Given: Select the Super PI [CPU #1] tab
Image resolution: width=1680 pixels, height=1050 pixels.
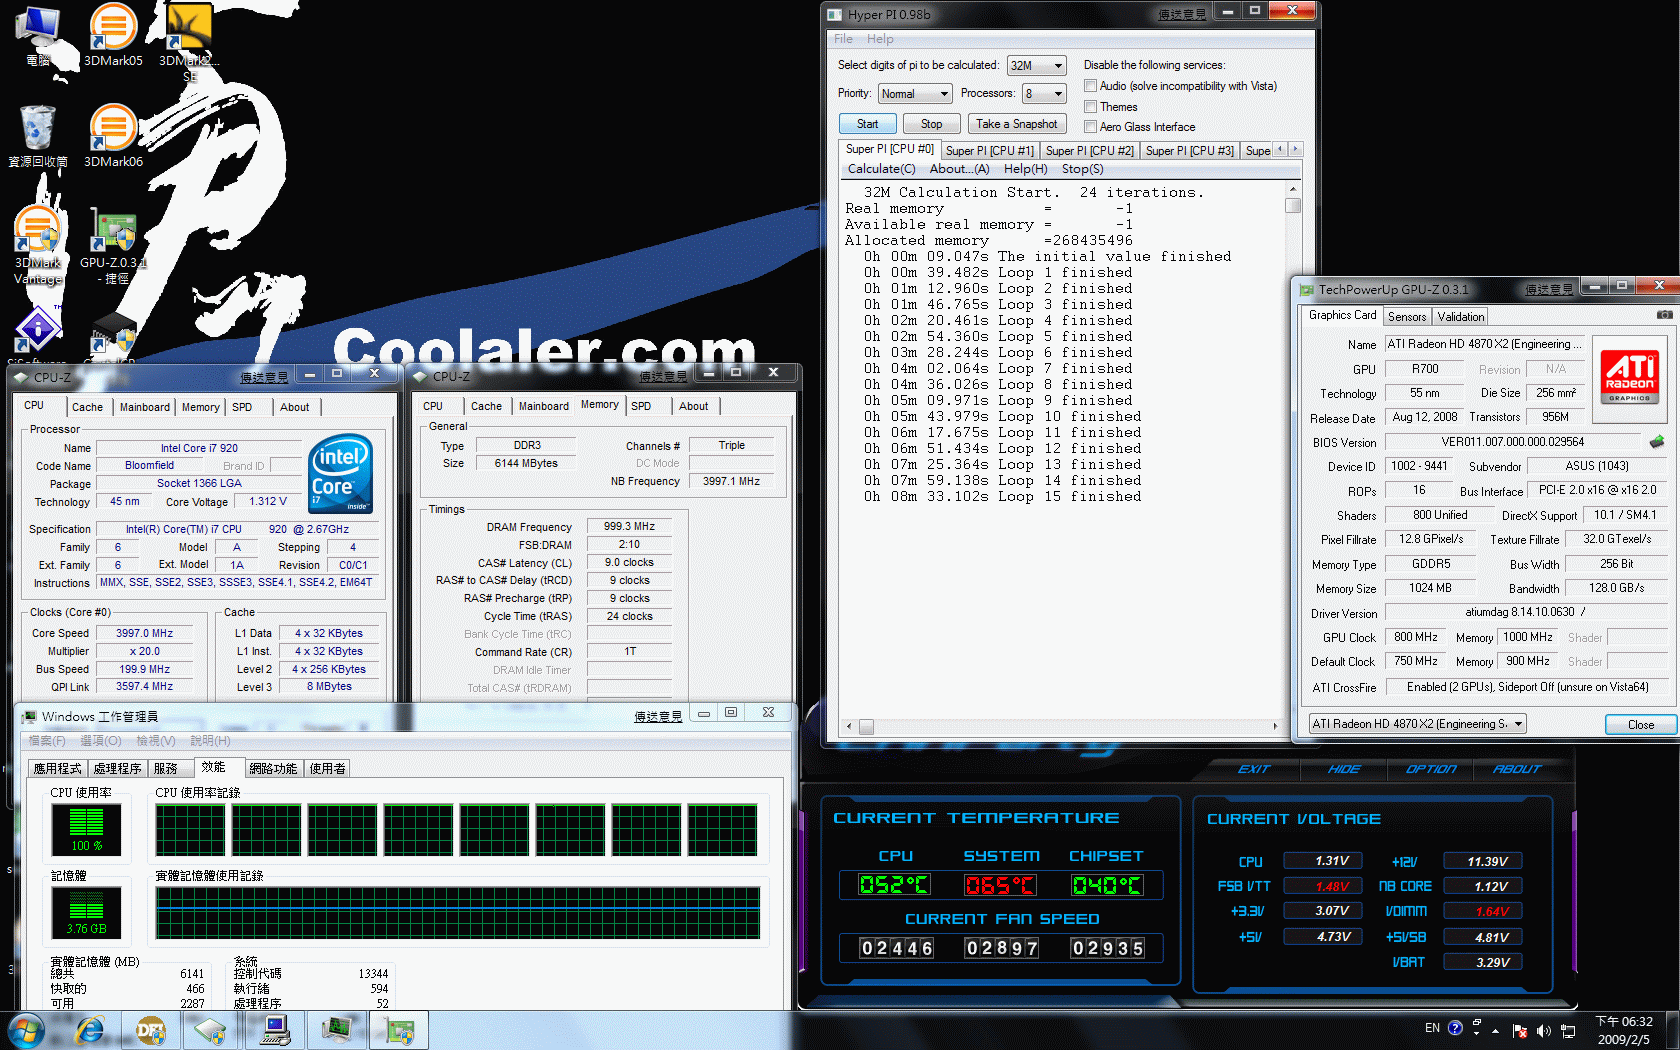Looking at the screenshot, I should pyautogui.click(x=990, y=151).
